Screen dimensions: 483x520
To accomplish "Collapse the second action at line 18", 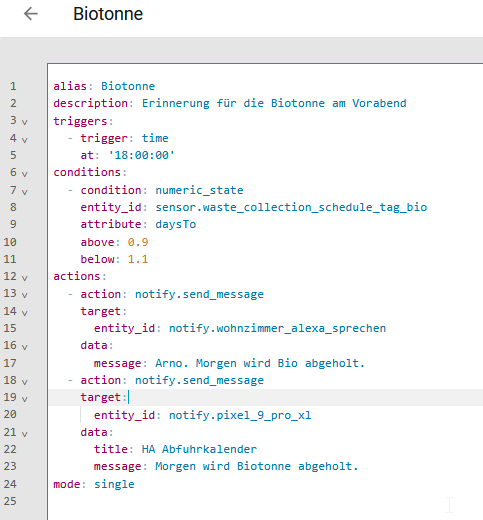I will (24, 382).
